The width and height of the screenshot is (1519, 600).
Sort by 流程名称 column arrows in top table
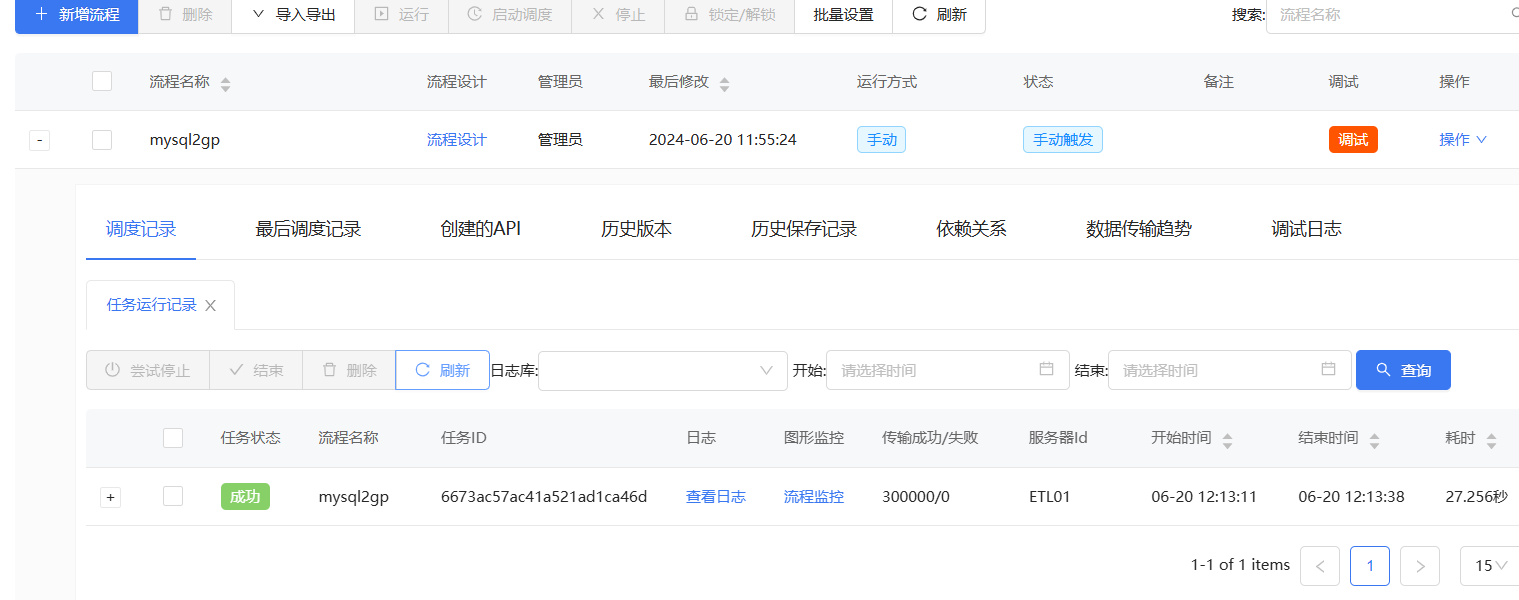[x=225, y=84]
